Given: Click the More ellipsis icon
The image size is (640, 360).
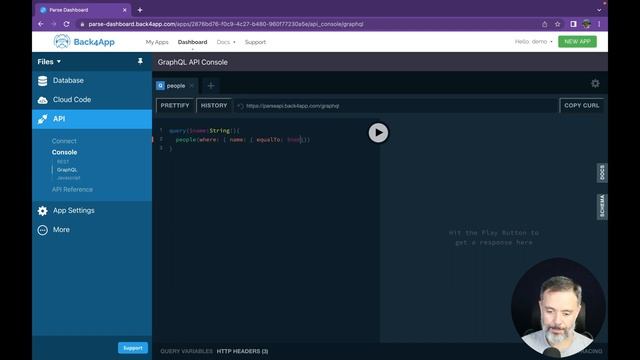Looking at the screenshot, I should 42,230.
